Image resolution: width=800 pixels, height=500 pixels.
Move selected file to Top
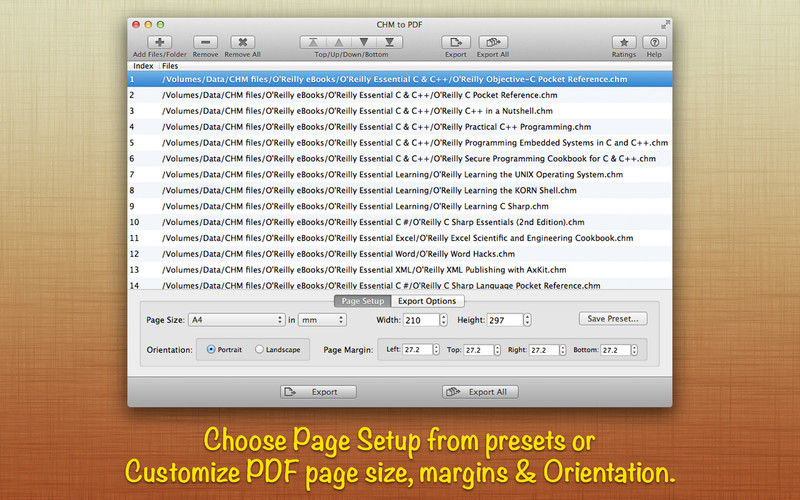click(x=313, y=42)
